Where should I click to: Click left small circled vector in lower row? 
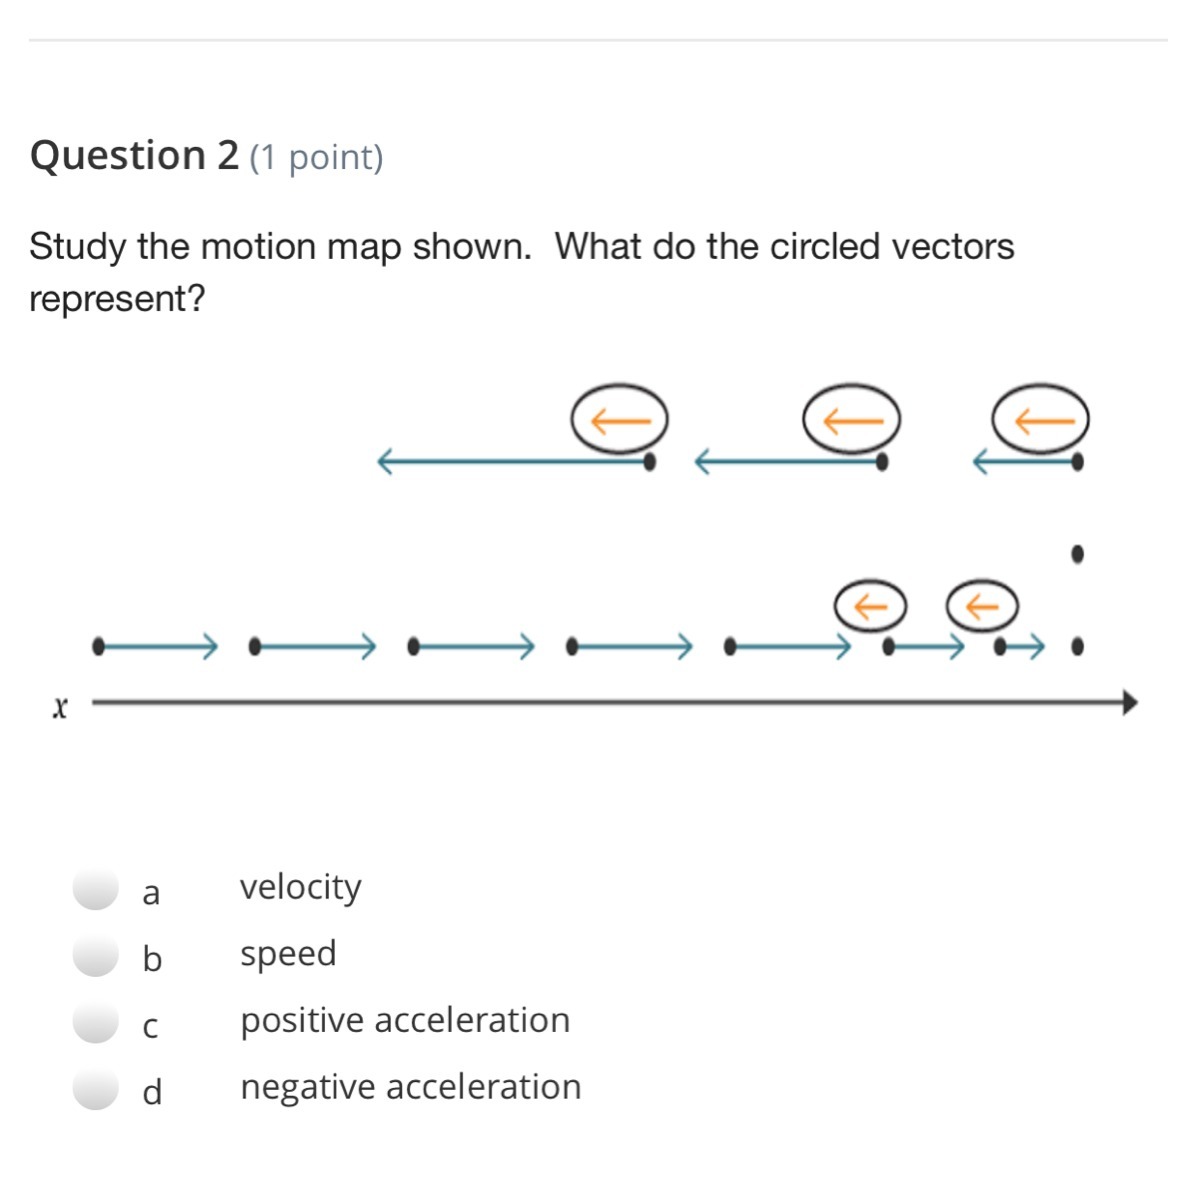870,605
